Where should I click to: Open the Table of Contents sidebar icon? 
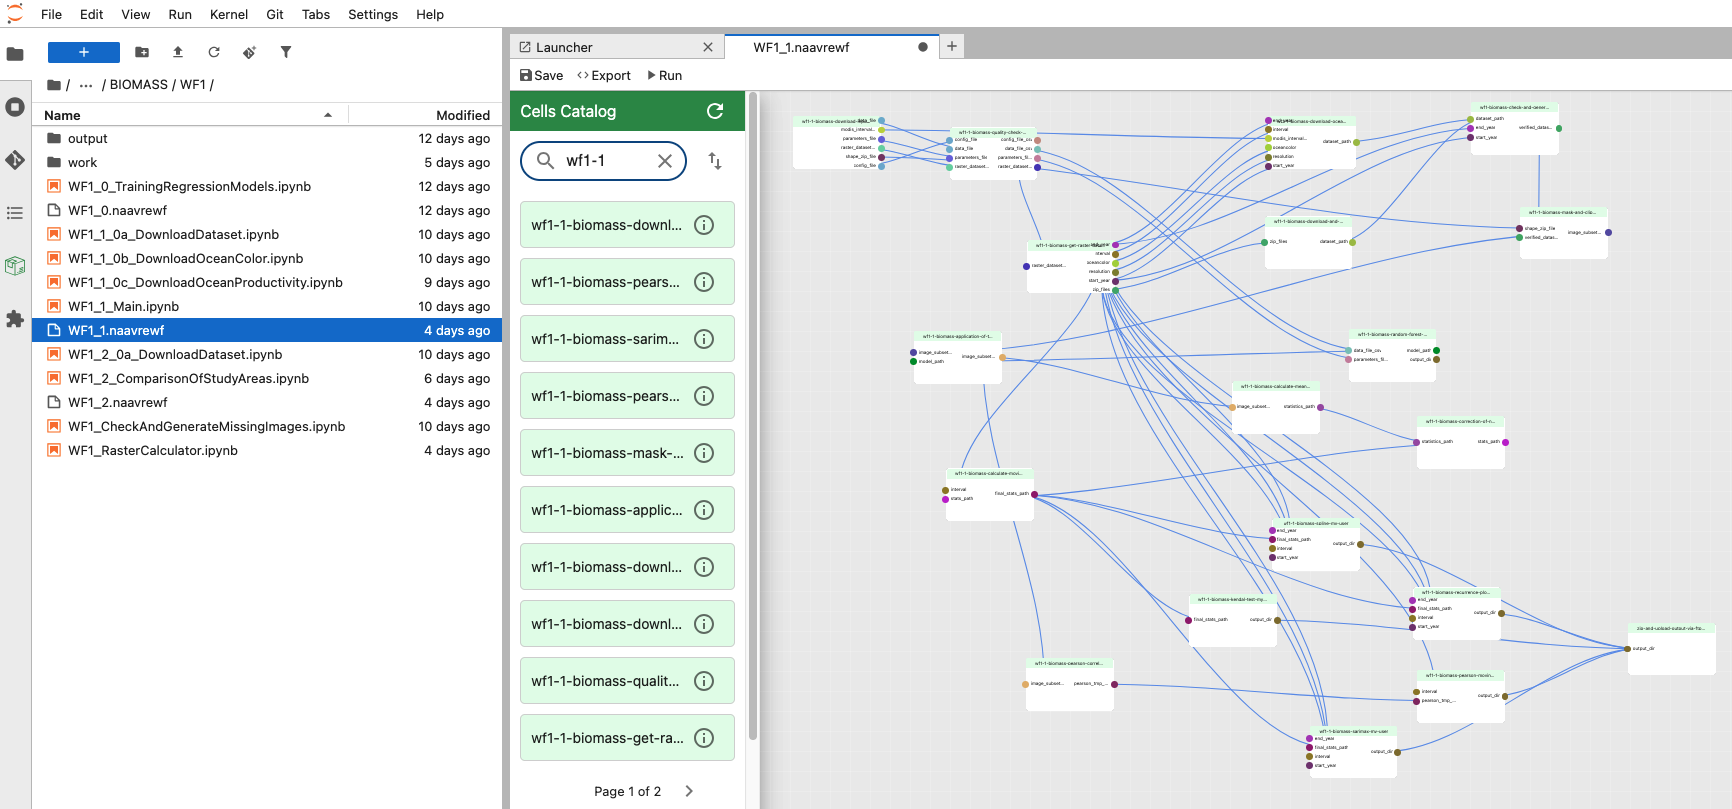pos(15,213)
